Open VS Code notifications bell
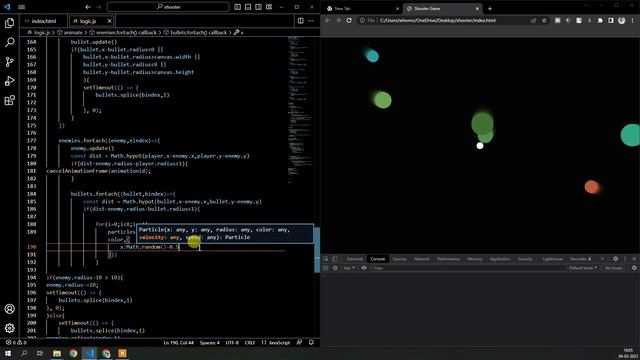This screenshot has height=360, width=640. coord(311,342)
